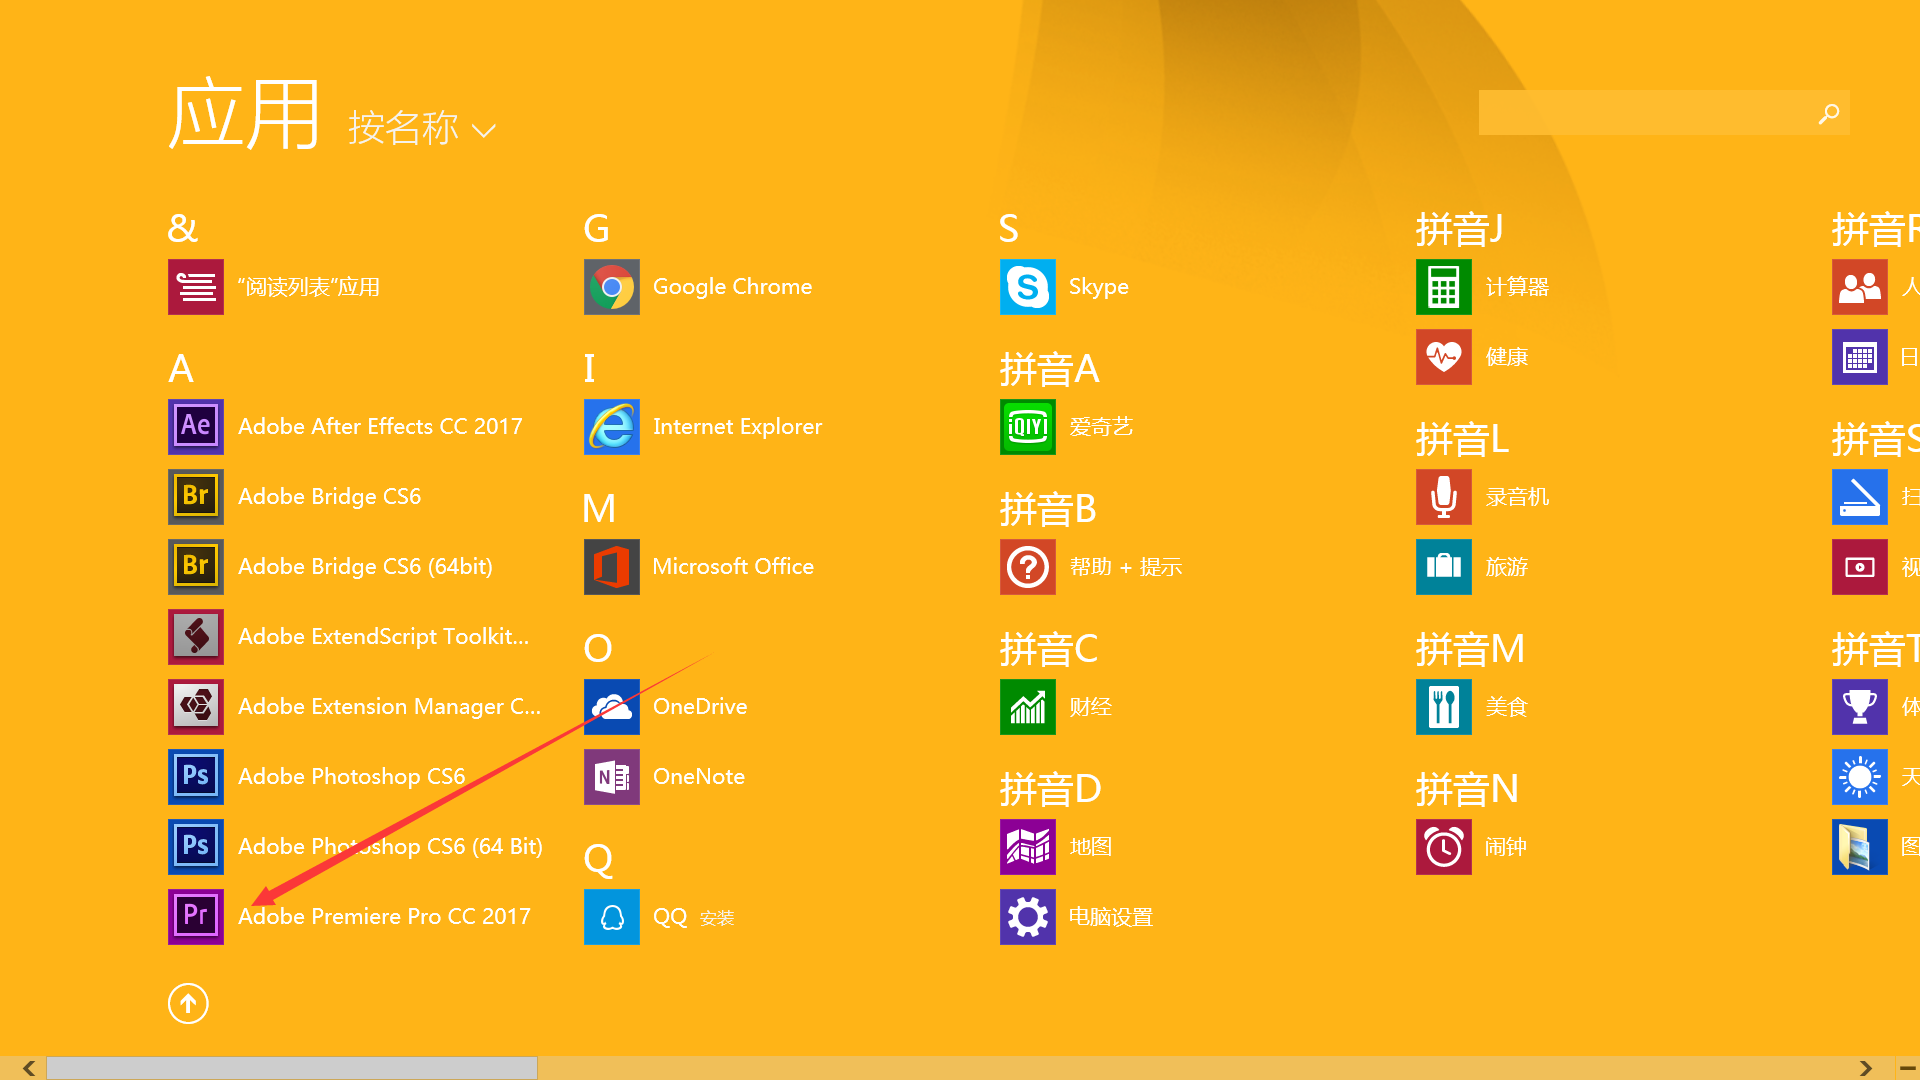Launch Adobe After Effects CC 2017 icon

(x=196, y=427)
